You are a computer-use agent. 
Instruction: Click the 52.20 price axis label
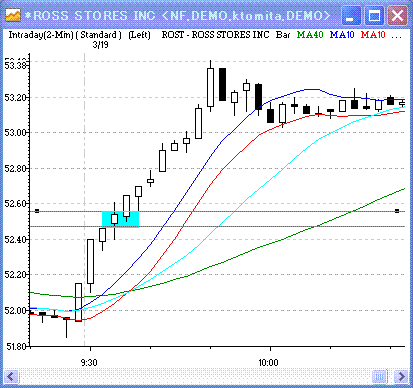(15, 275)
